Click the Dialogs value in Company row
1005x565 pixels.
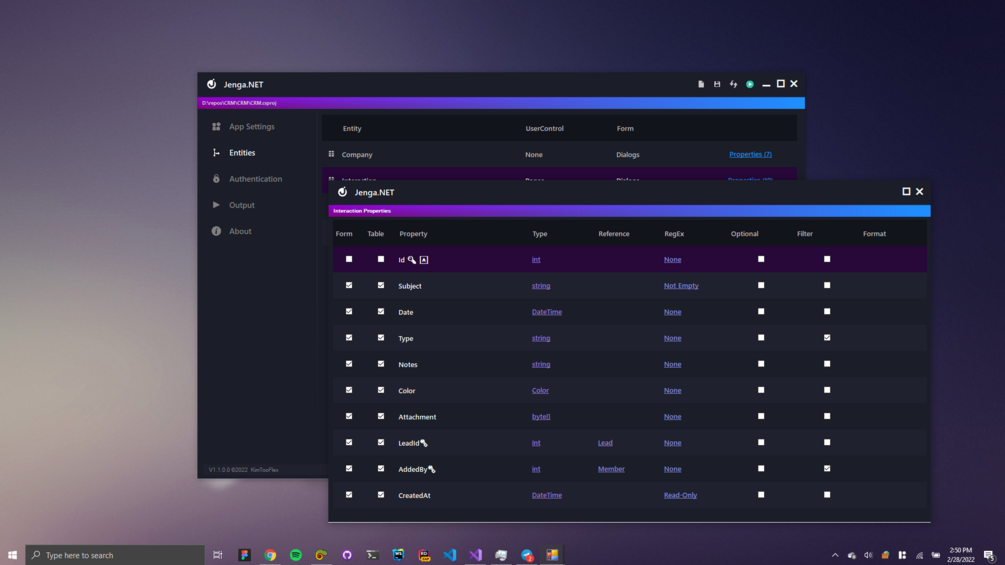[x=627, y=154]
